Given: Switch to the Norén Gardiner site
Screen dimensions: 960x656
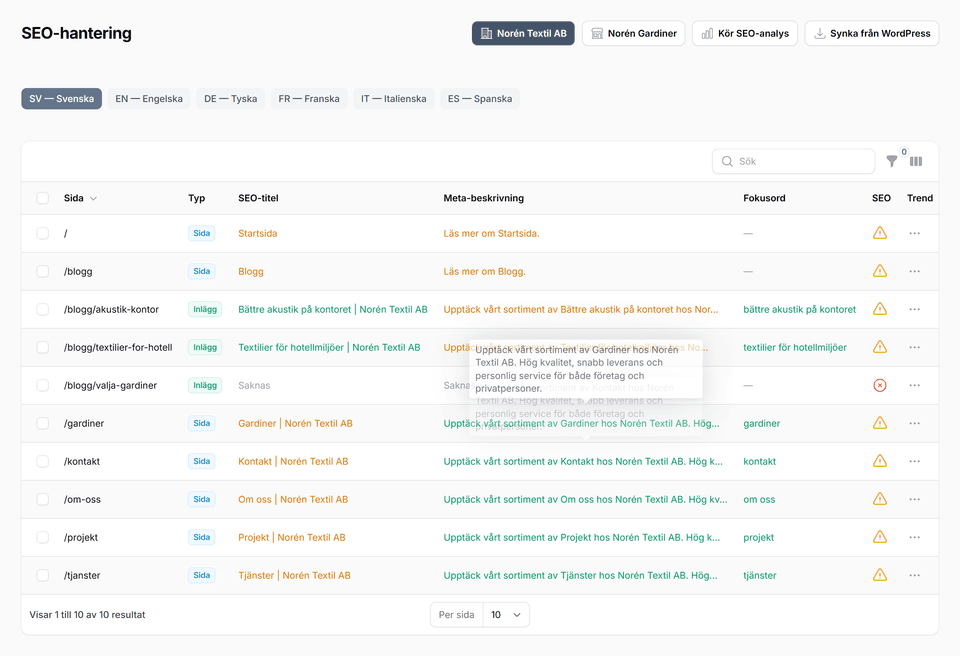Looking at the screenshot, I should tap(633, 33).
